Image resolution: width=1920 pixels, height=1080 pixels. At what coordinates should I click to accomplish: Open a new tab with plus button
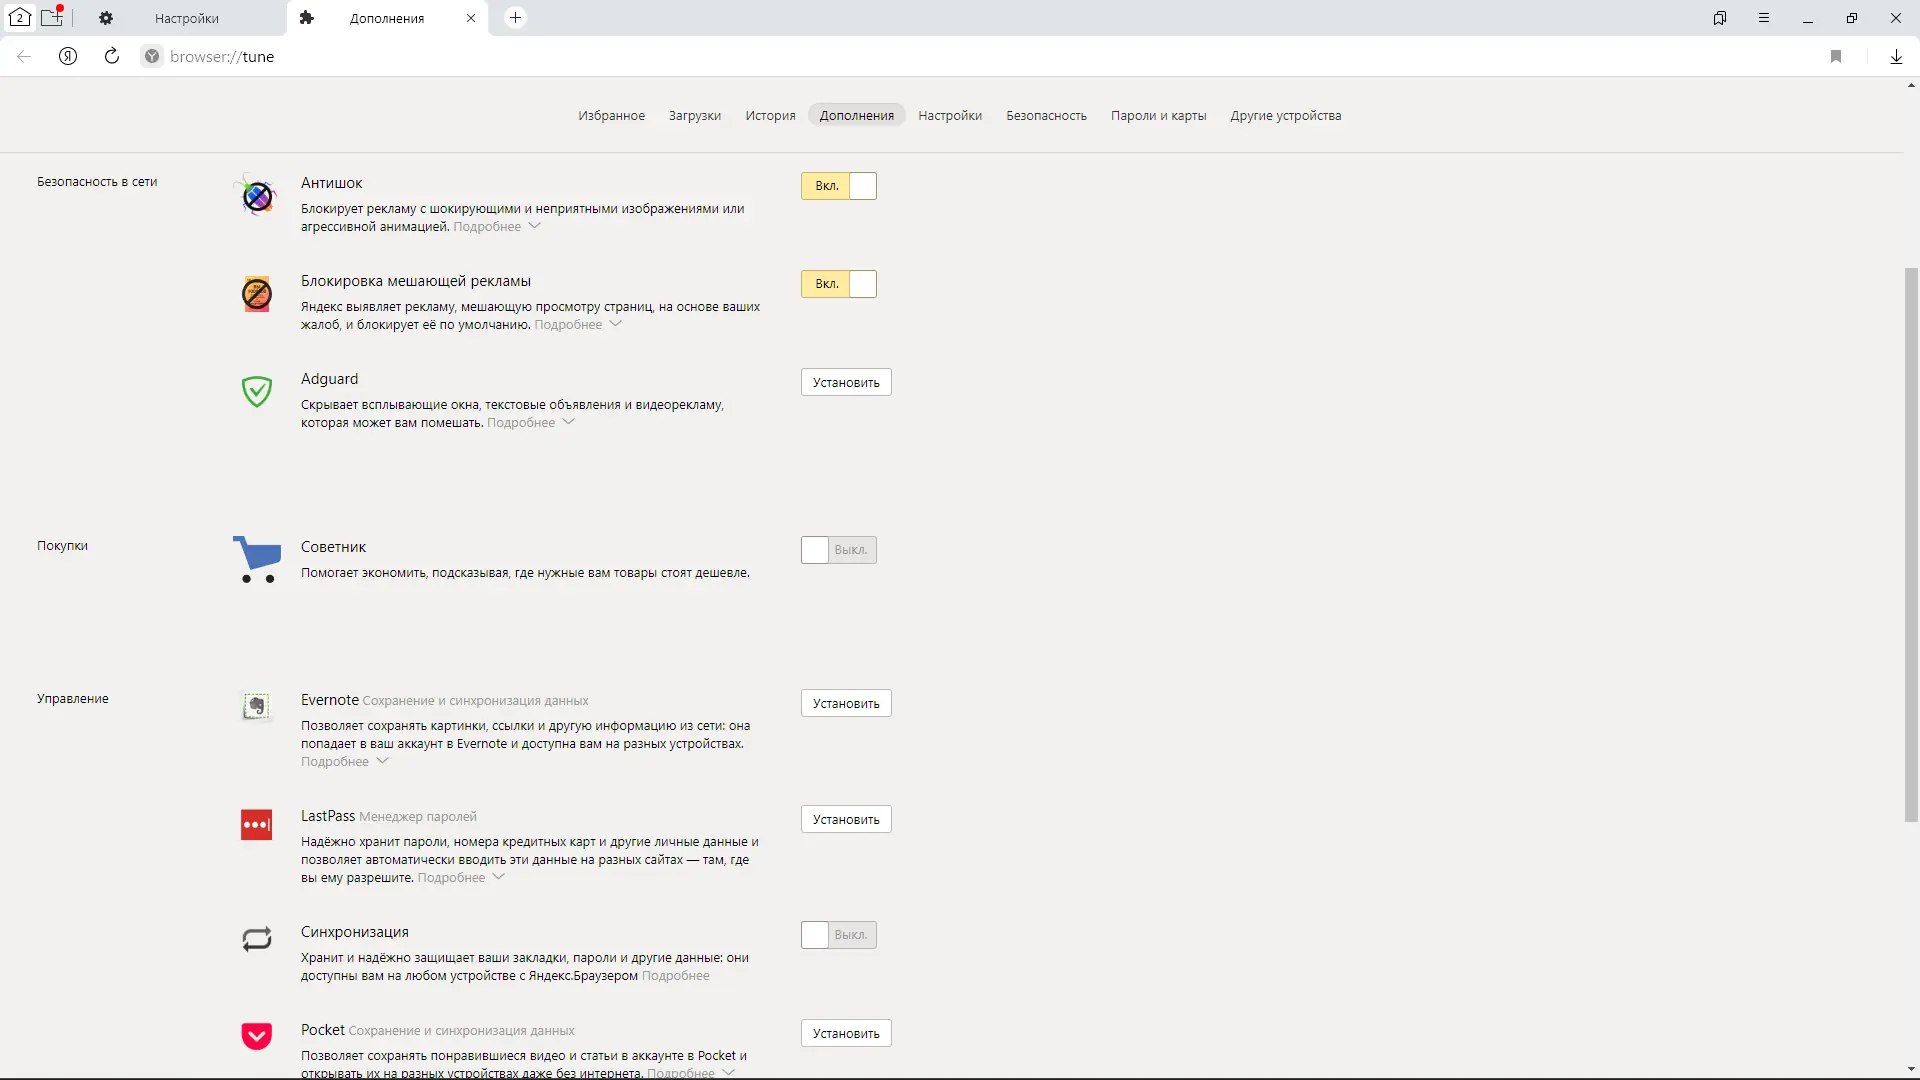coord(515,17)
